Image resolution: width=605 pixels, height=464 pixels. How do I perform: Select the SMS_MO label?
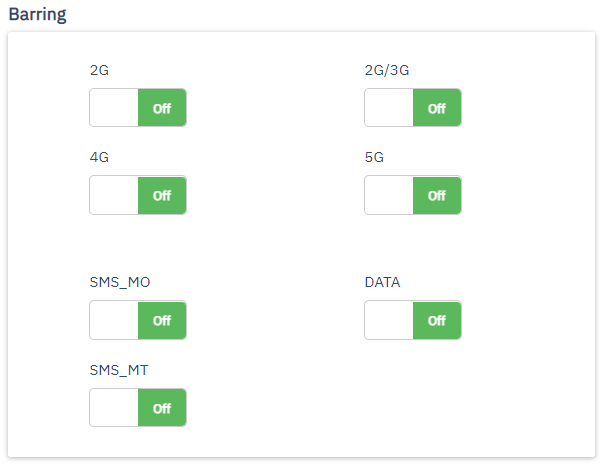click(x=119, y=282)
